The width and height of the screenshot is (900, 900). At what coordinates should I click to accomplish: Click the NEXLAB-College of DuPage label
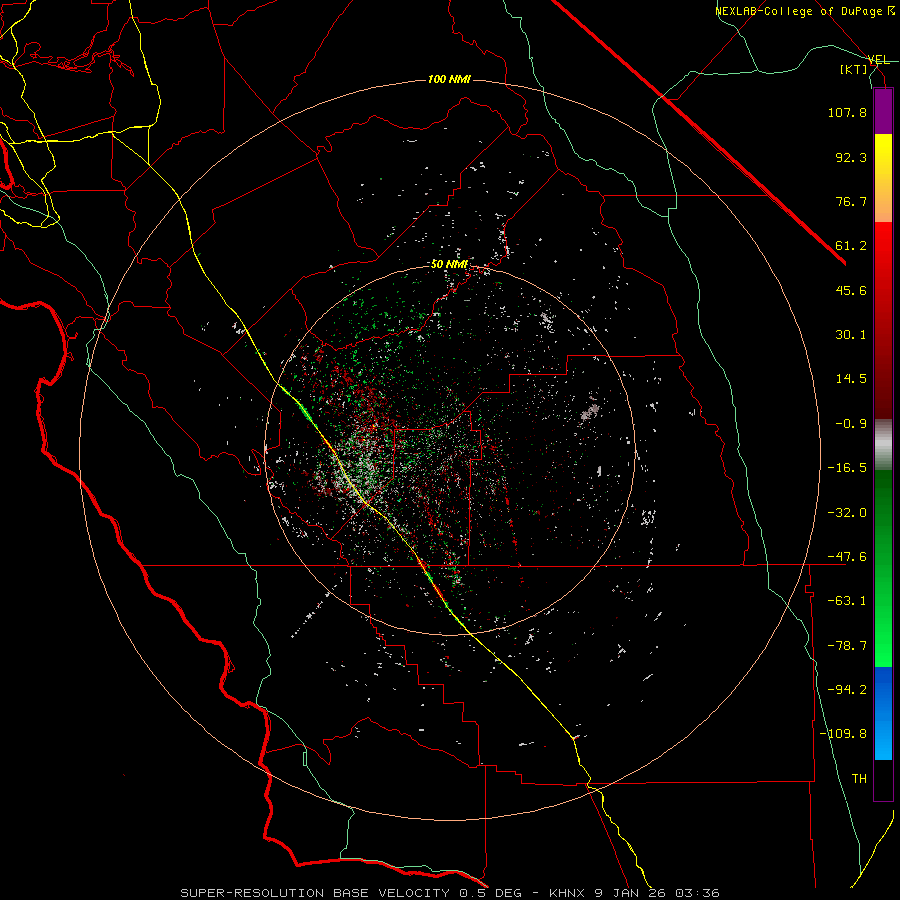tap(804, 11)
